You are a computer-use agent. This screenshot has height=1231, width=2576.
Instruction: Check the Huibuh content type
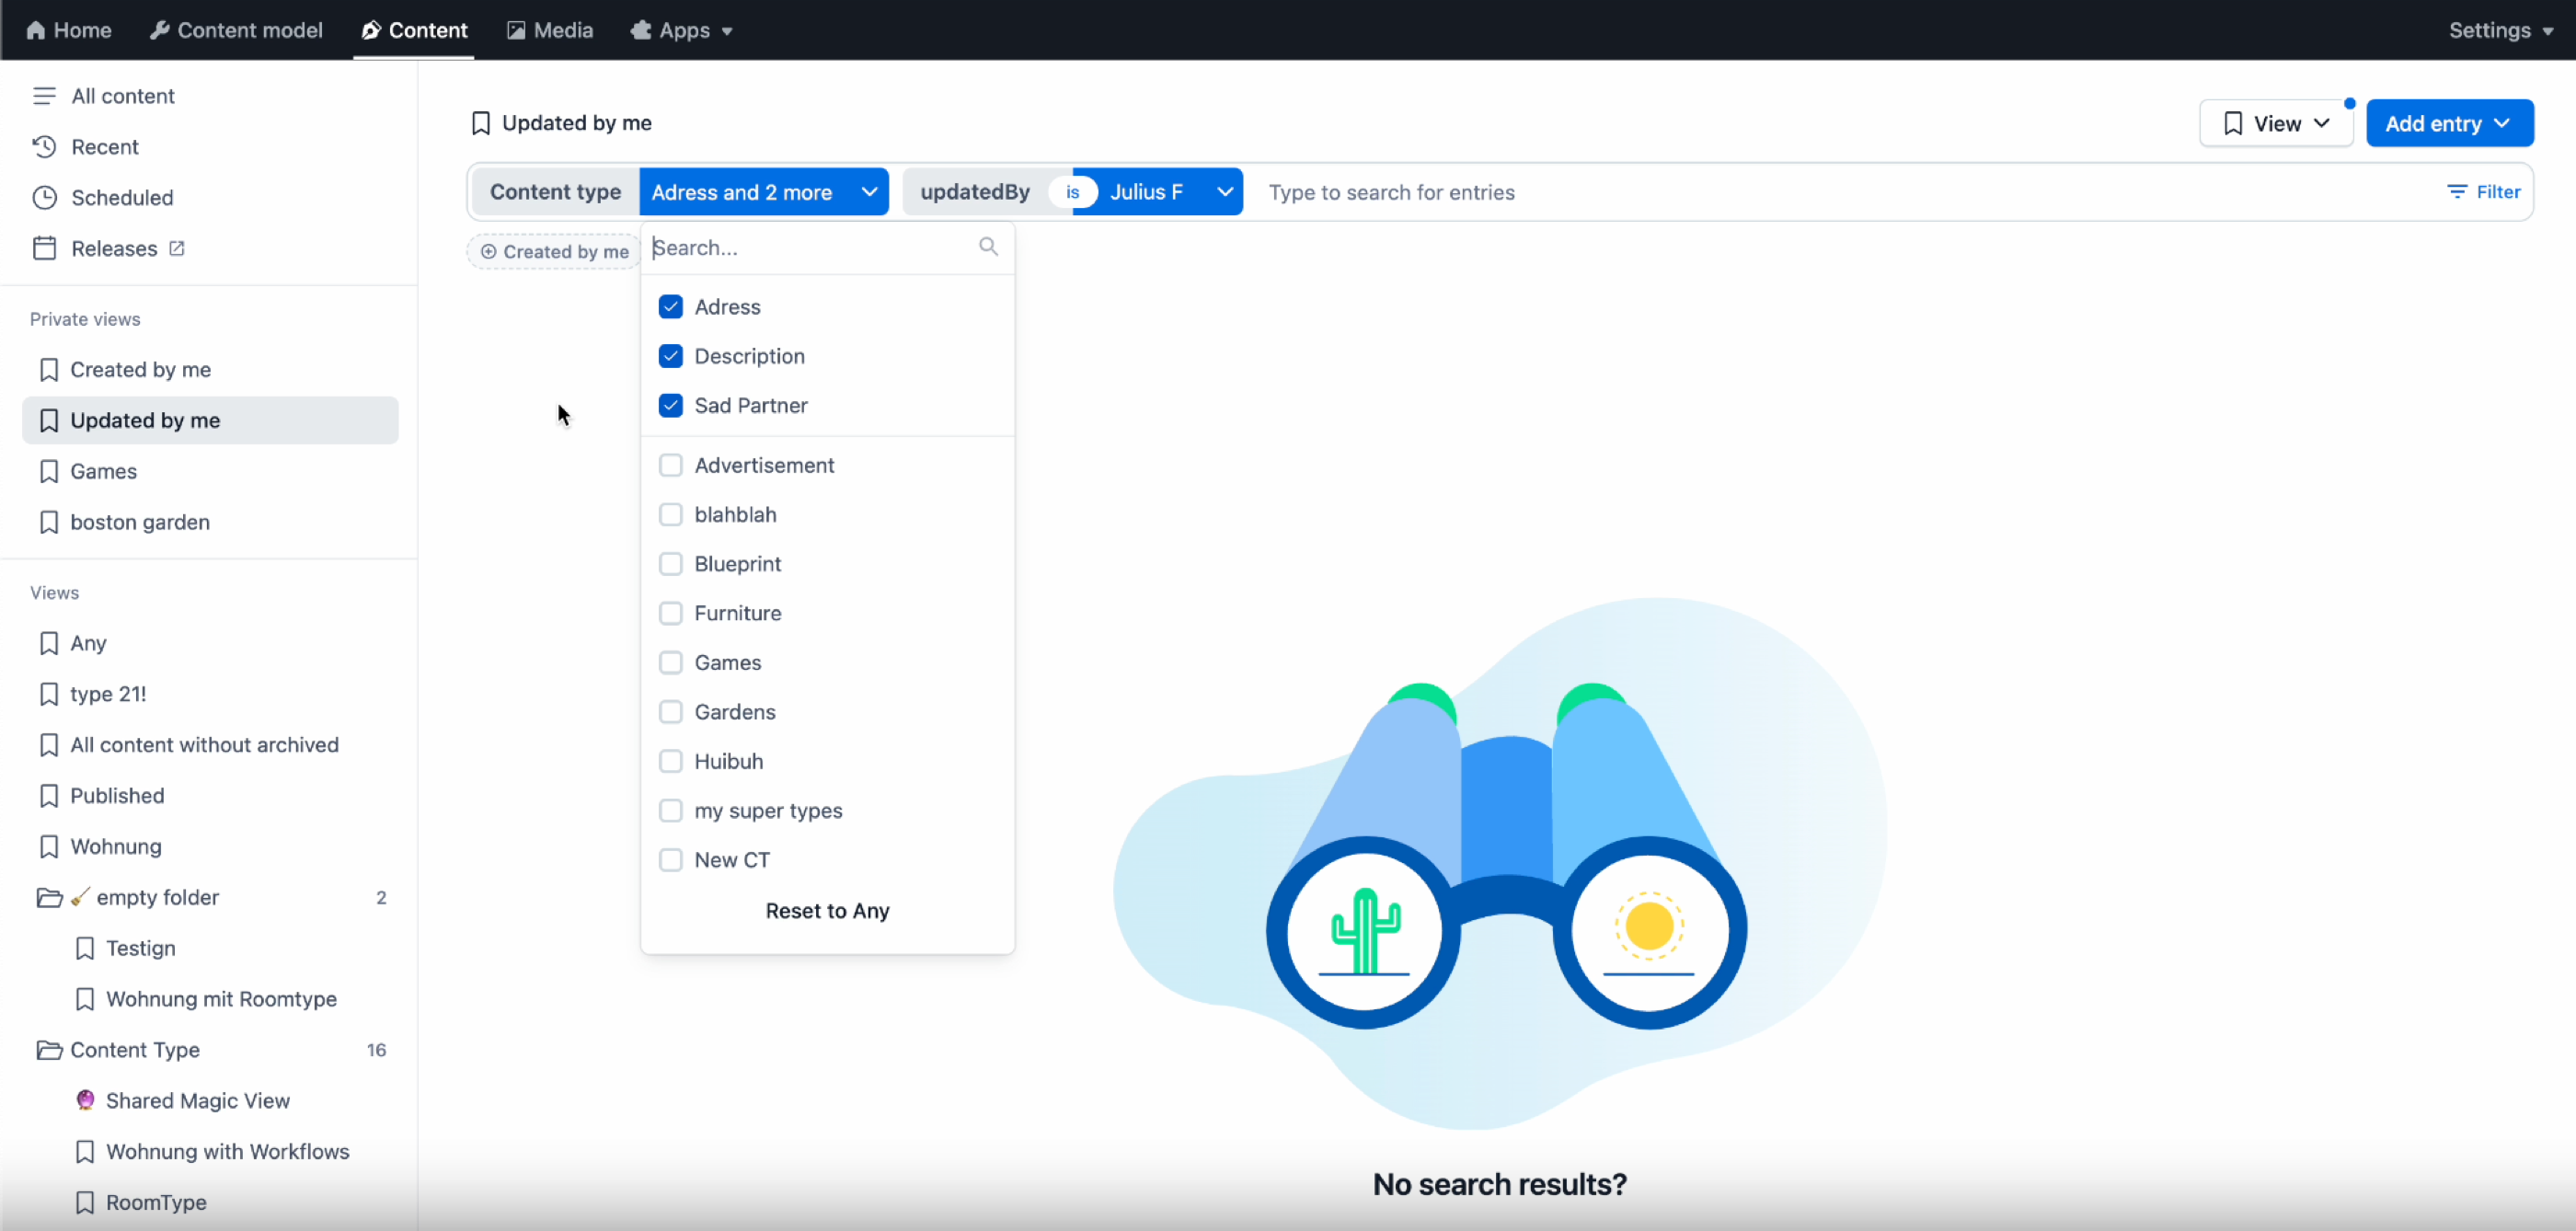click(671, 761)
